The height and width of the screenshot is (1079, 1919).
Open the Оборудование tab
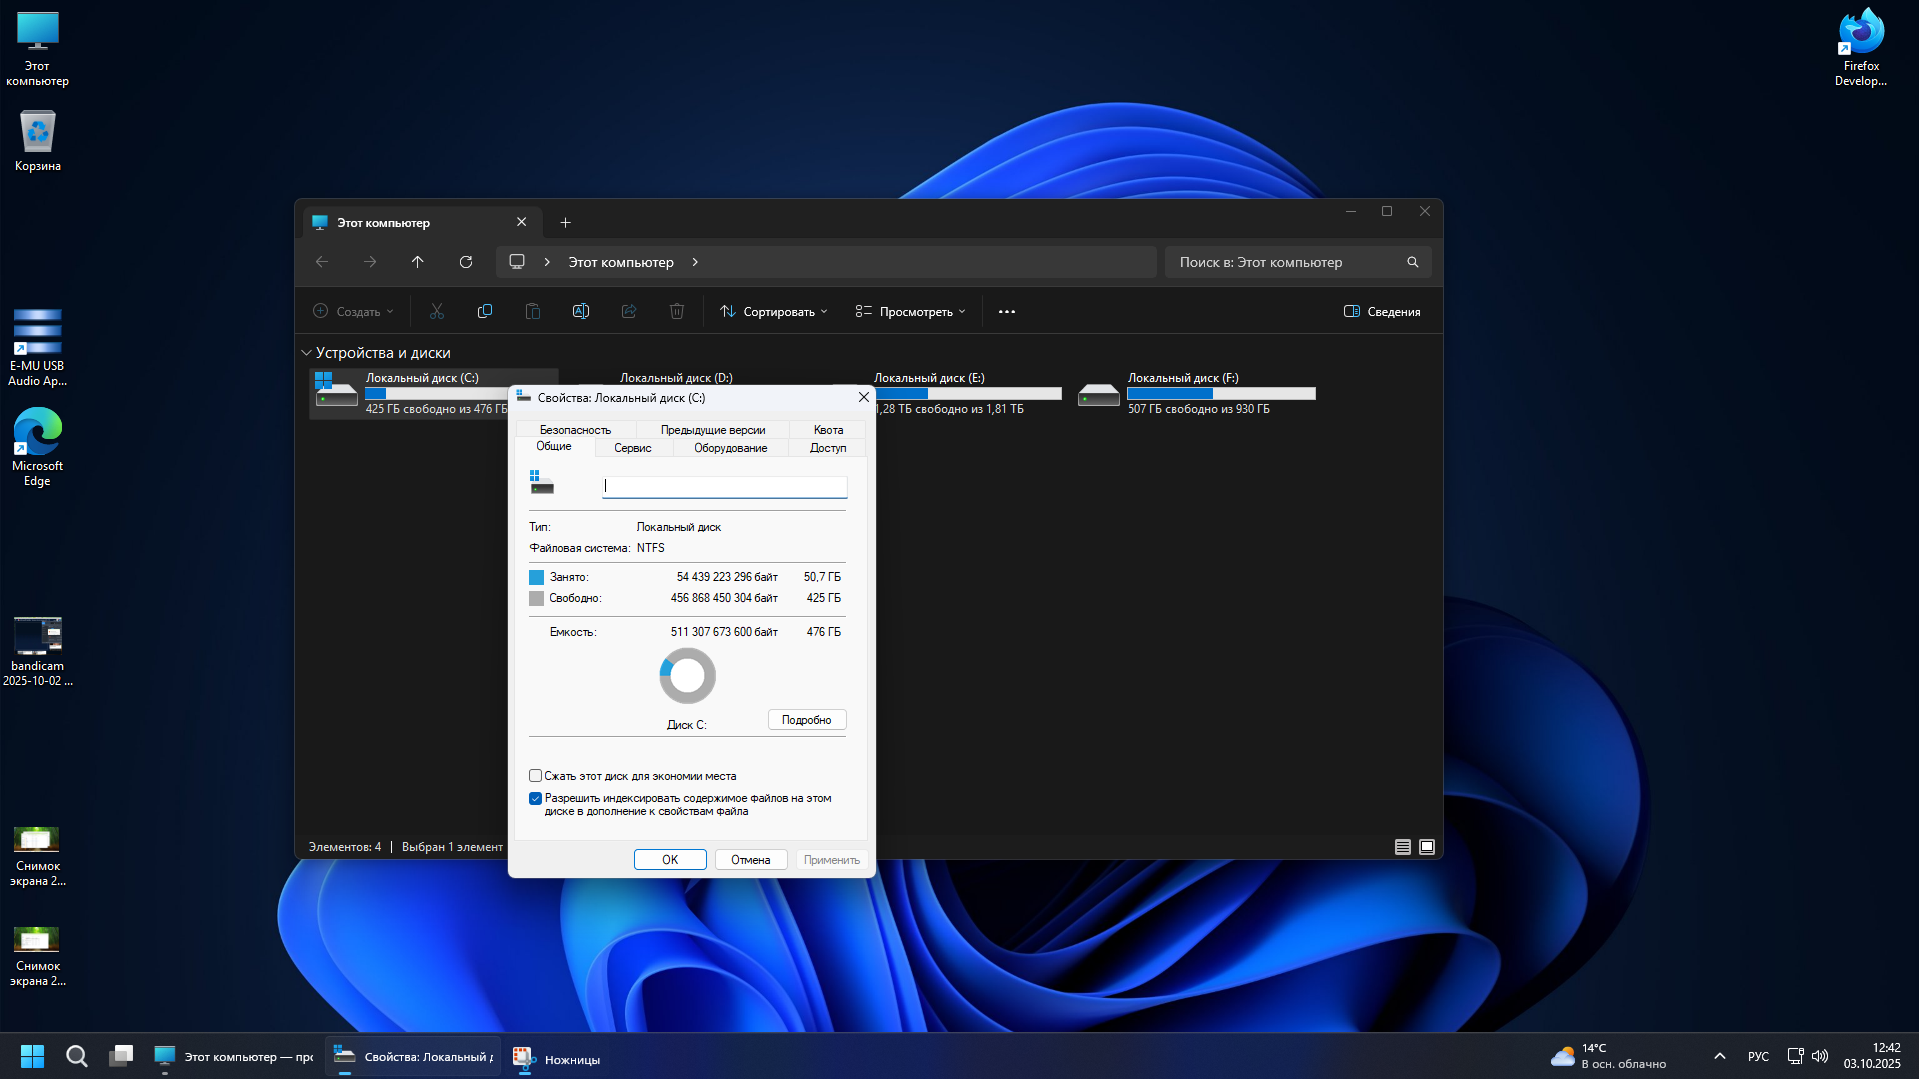(730, 448)
